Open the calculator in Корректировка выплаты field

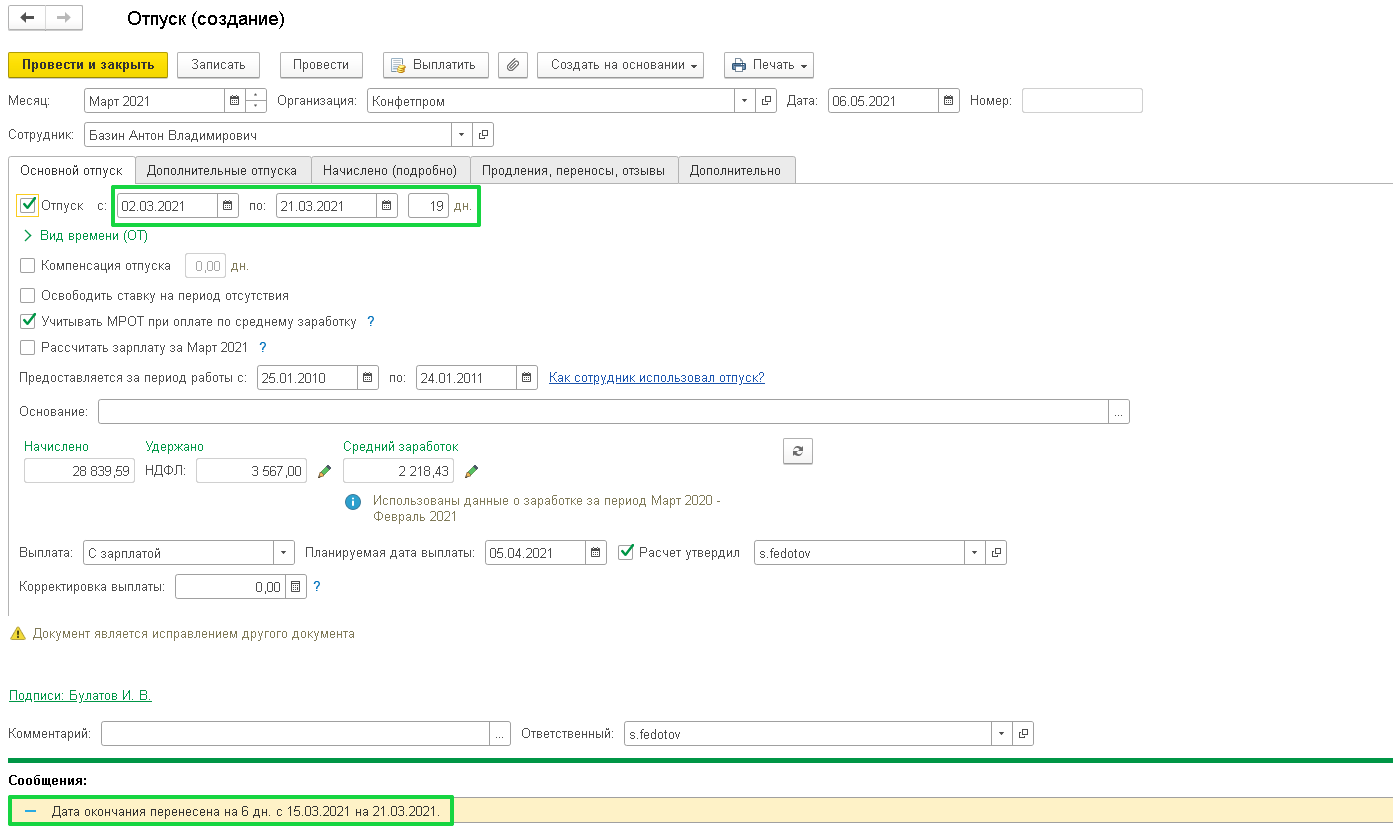pyautogui.click(x=295, y=587)
